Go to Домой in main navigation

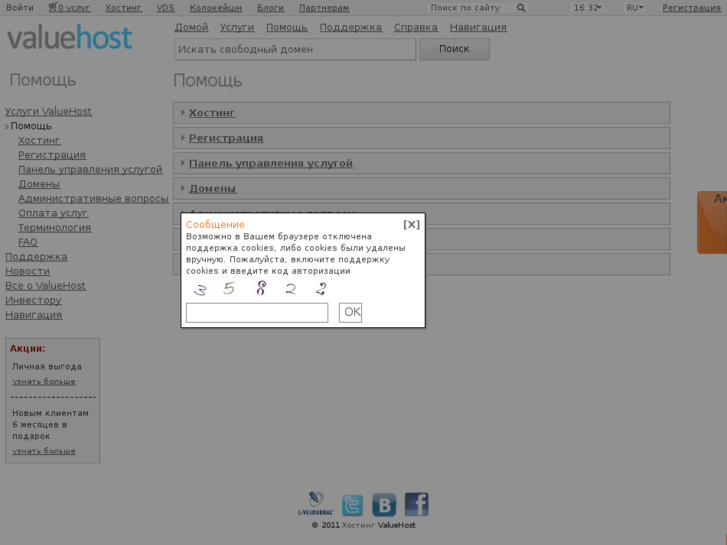[191, 27]
